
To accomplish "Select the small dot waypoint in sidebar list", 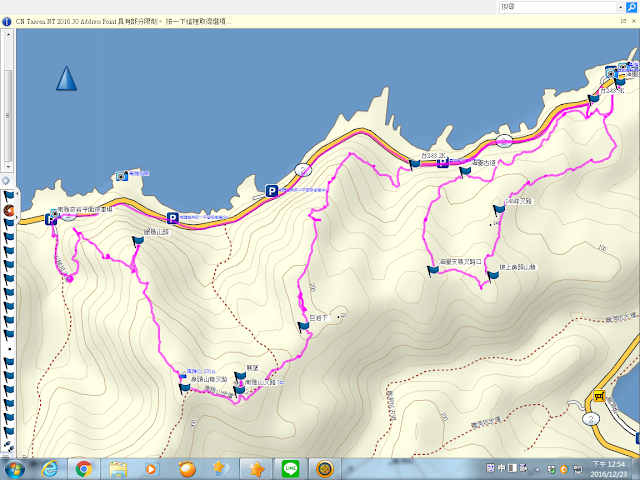I will [x=9, y=349].
